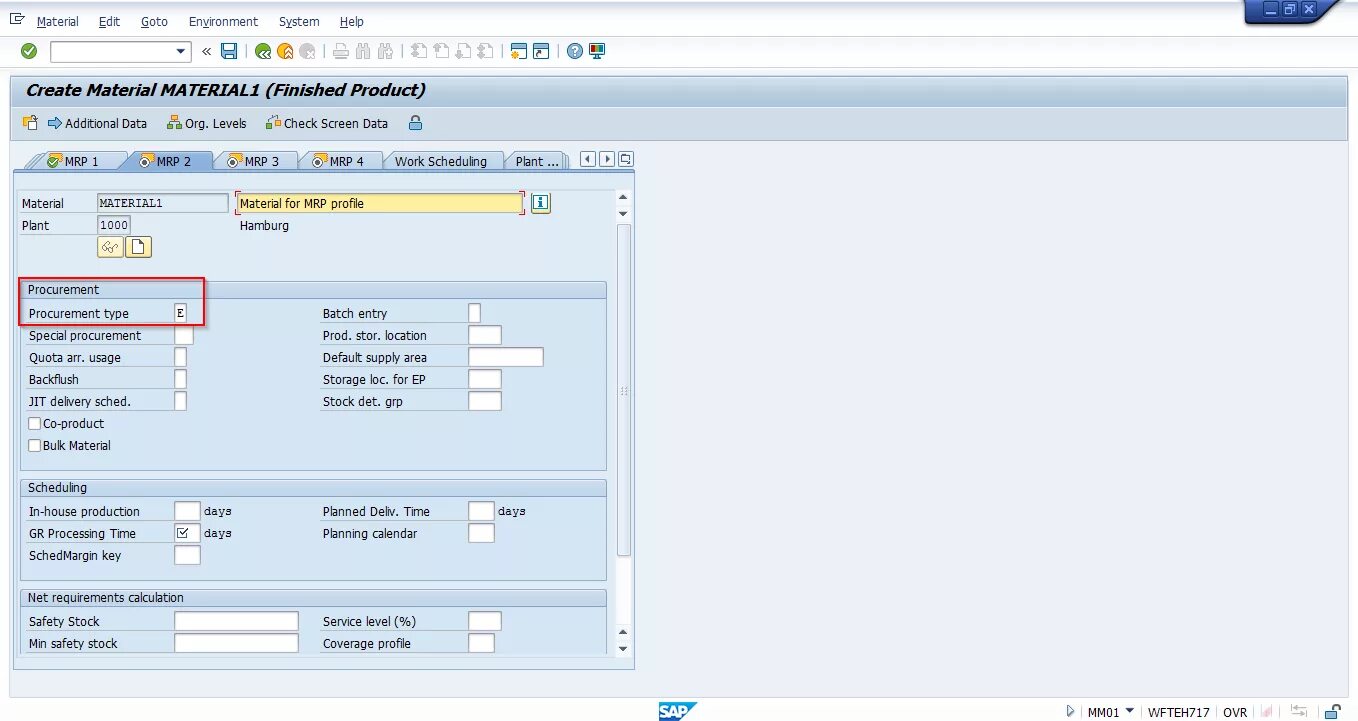Click the transfer arrows icon in status bar
The width and height of the screenshot is (1358, 721).
click(1299, 712)
